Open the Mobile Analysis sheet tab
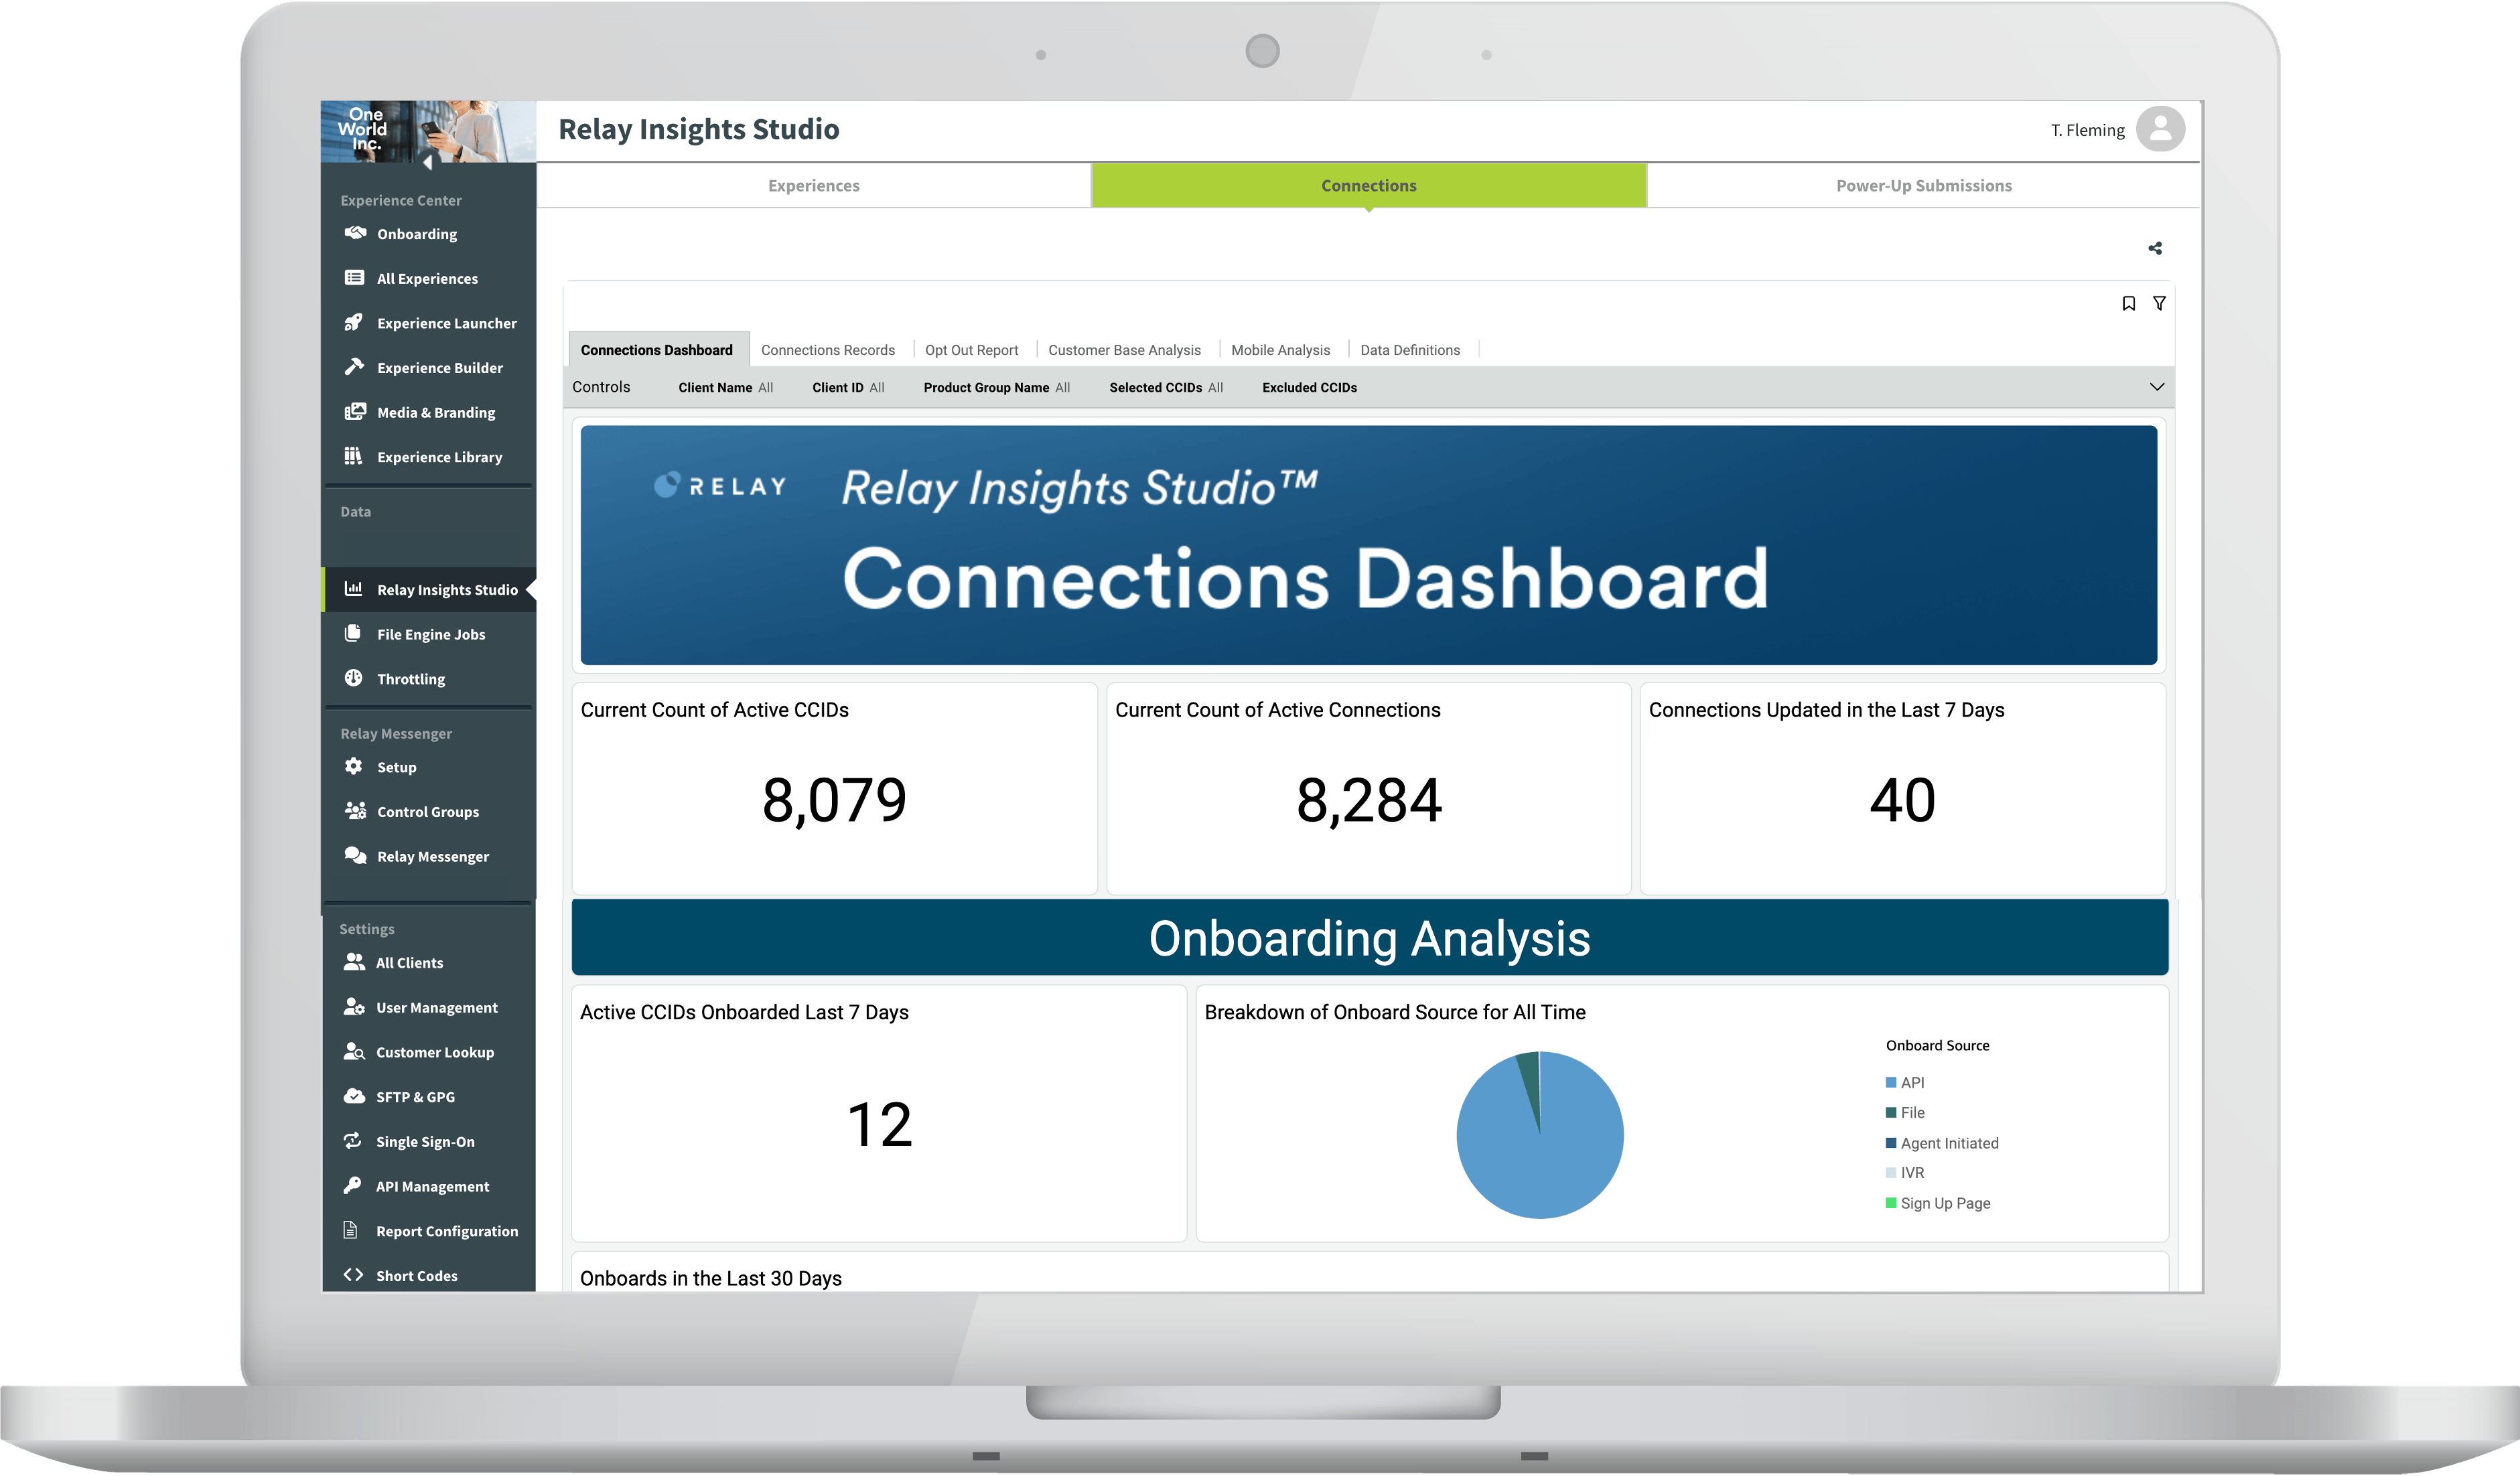Screen dimensions: 2520x1476 [1280, 350]
